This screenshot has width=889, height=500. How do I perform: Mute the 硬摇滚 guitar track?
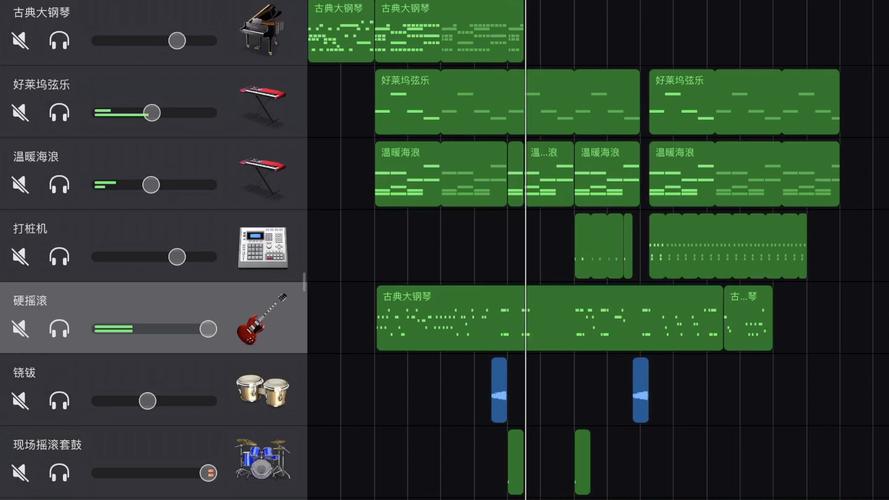20,329
